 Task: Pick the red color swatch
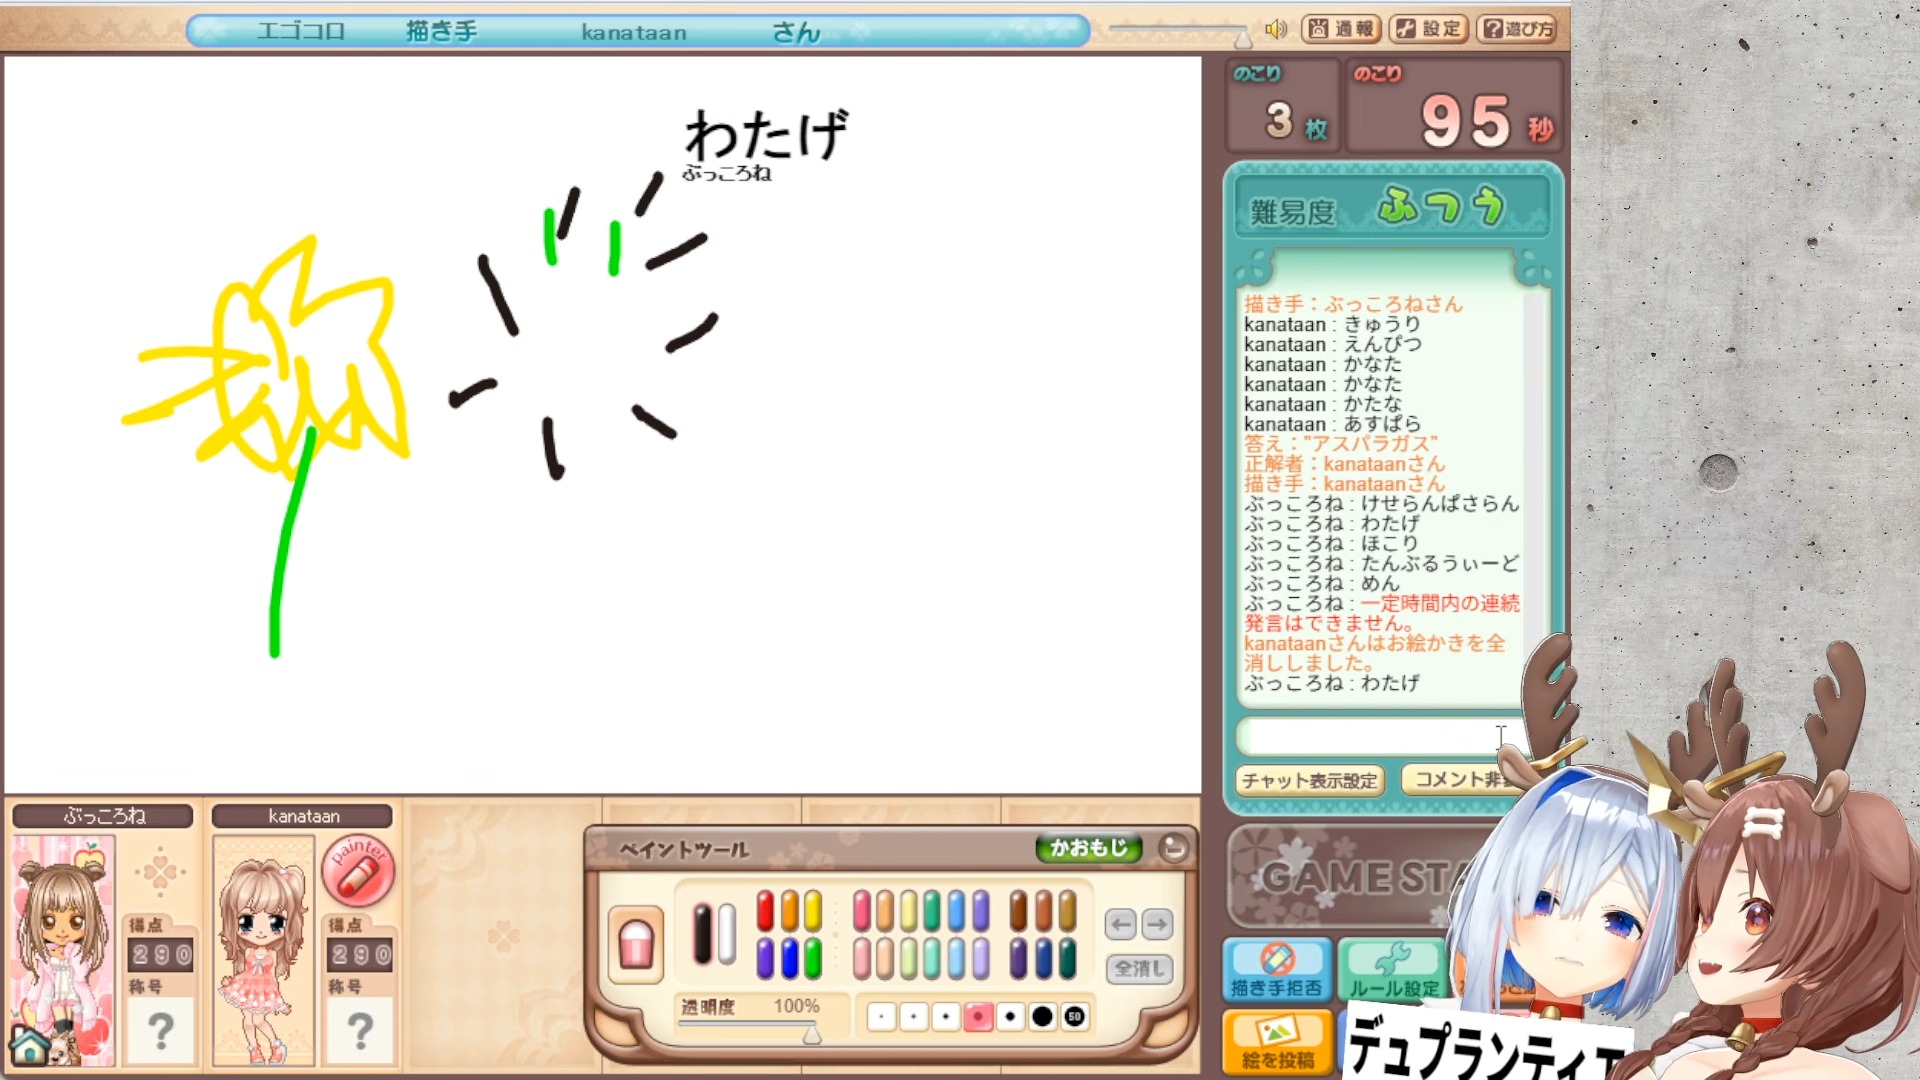point(765,911)
